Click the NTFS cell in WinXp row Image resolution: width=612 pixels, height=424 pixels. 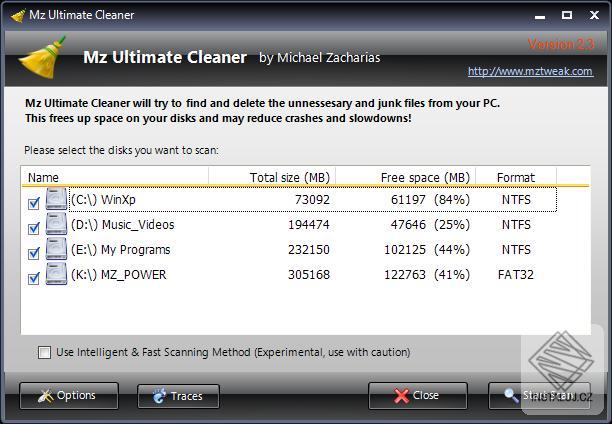point(516,200)
